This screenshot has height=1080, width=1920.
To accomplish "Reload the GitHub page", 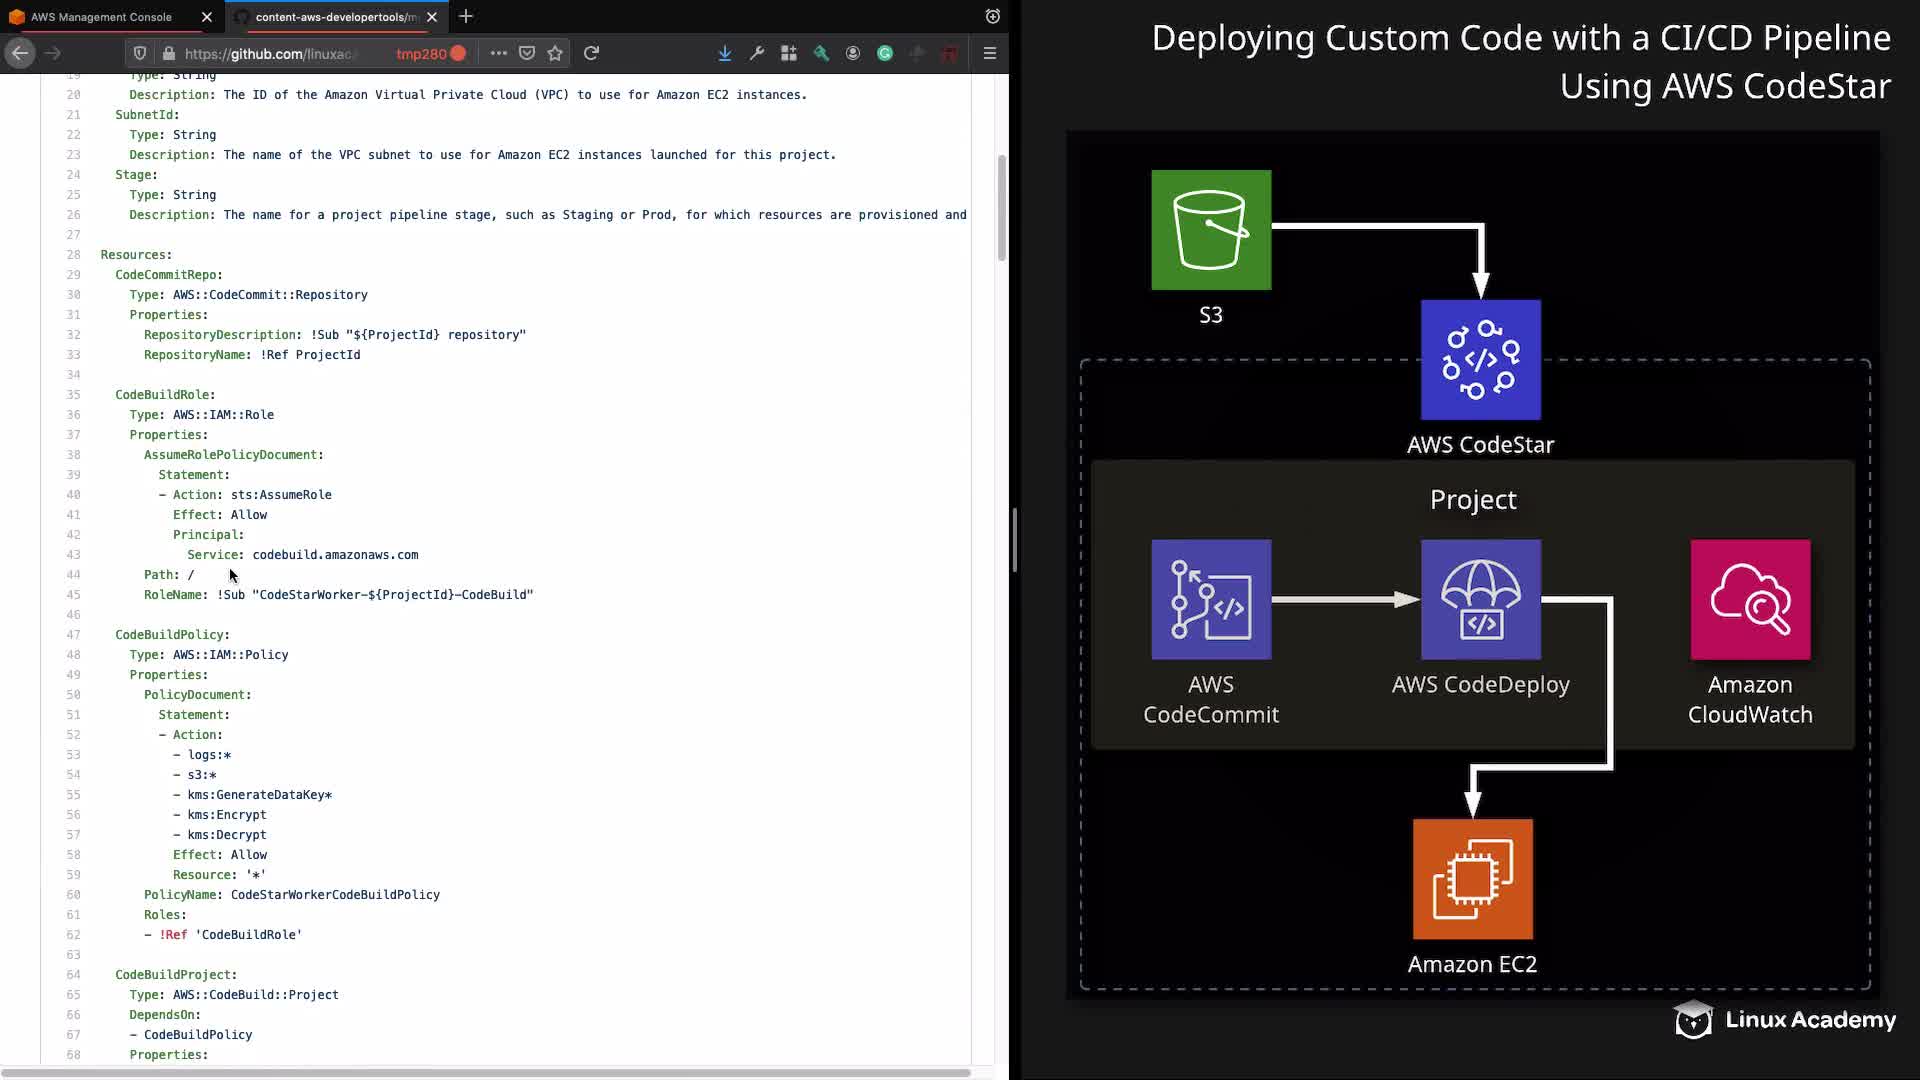I will pyautogui.click(x=591, y=53).
